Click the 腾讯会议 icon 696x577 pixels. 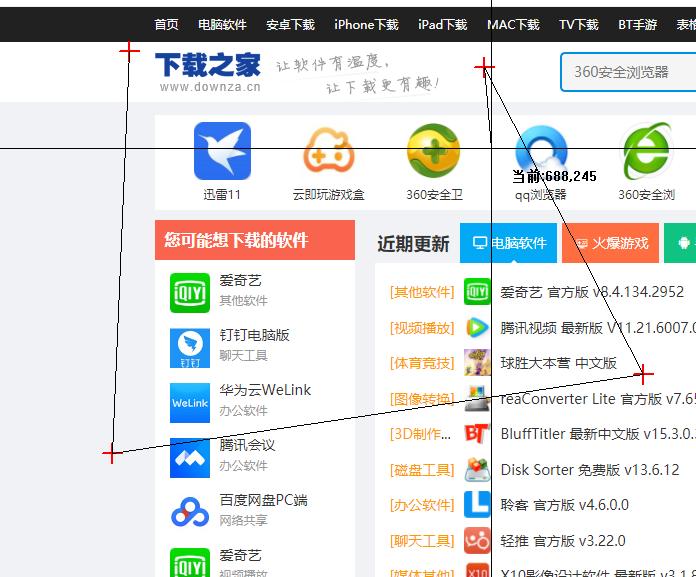coord(190,458)
